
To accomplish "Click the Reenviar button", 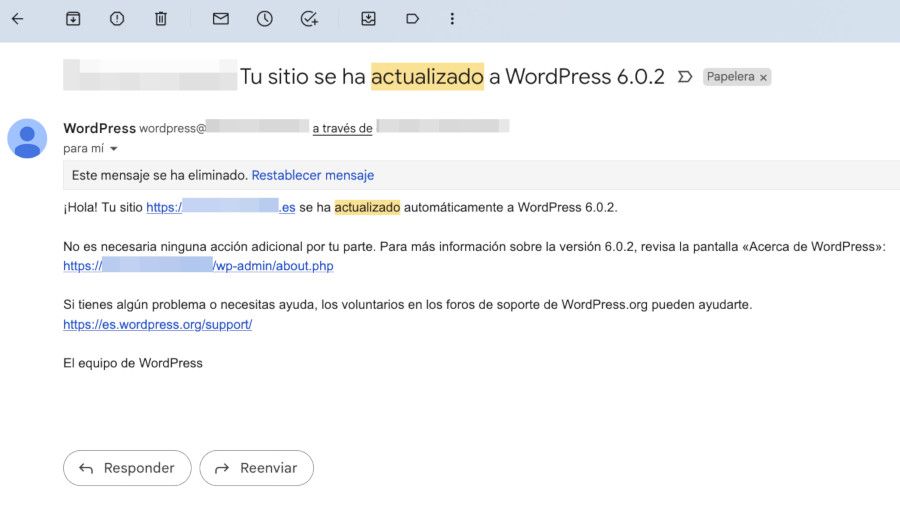I will [x=257, y=468].
